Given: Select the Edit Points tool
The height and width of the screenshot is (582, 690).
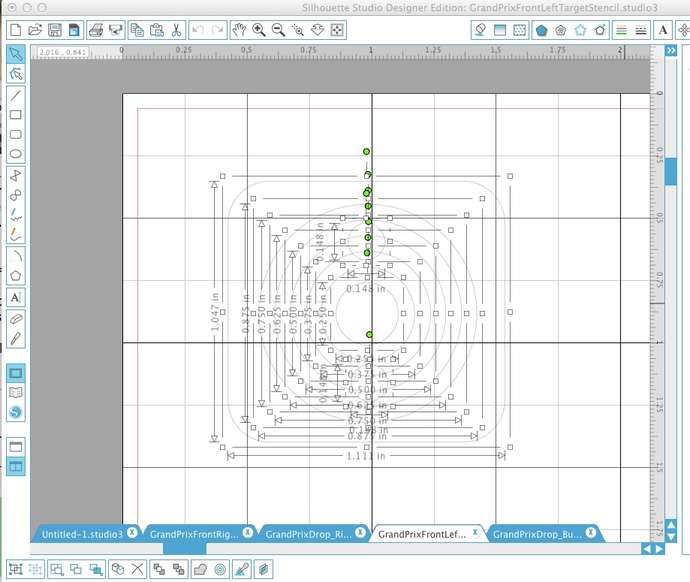Looking at the screenshot, I should [16, 74].
